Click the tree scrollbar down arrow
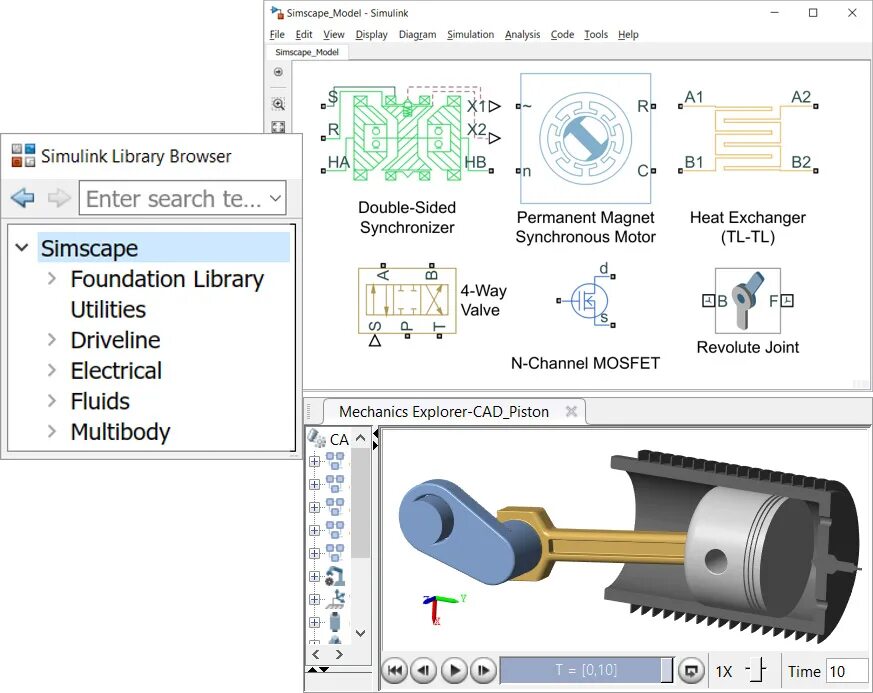873x693 pixels. point(360,633)
